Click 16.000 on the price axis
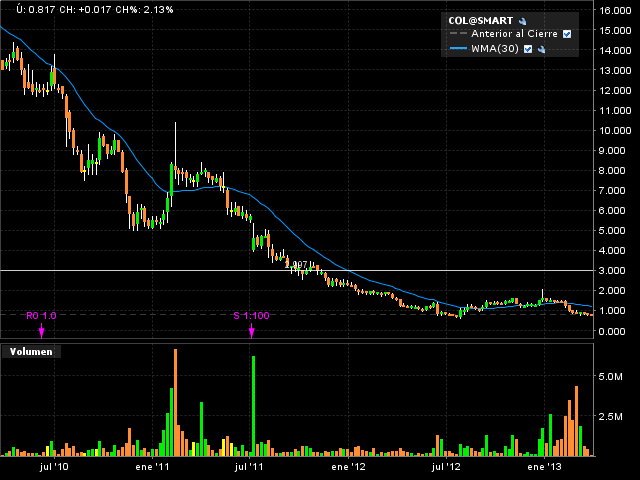The height and width of the screenshot is (480, 640). click(615, 11)
